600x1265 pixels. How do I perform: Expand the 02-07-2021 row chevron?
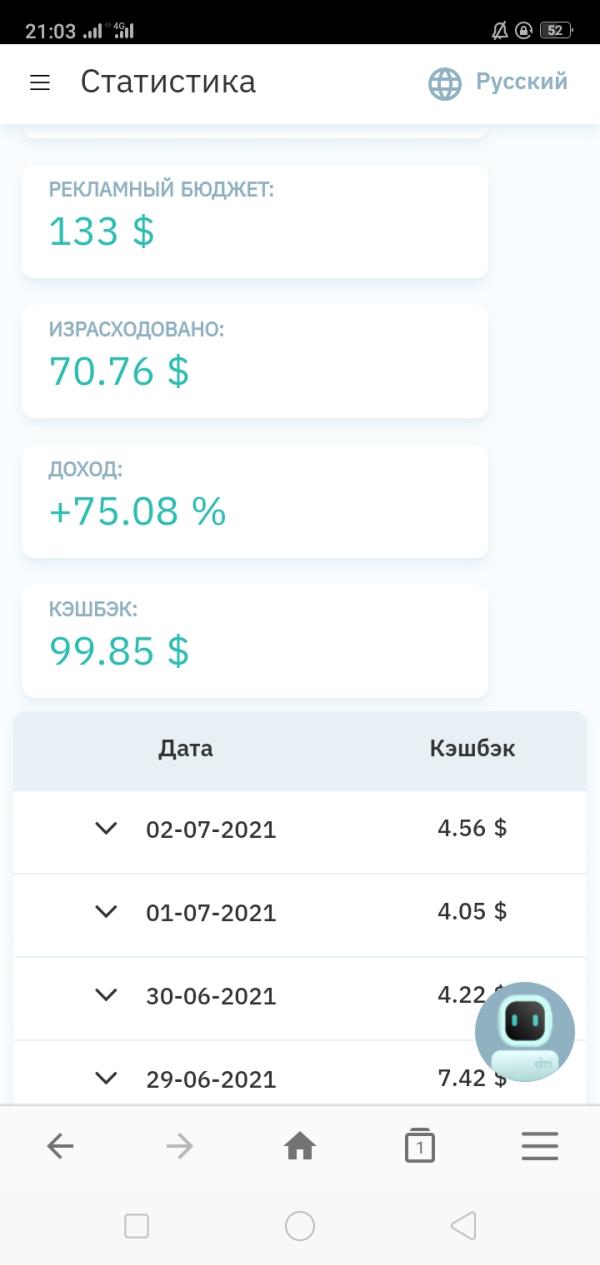tap(106, 828)
